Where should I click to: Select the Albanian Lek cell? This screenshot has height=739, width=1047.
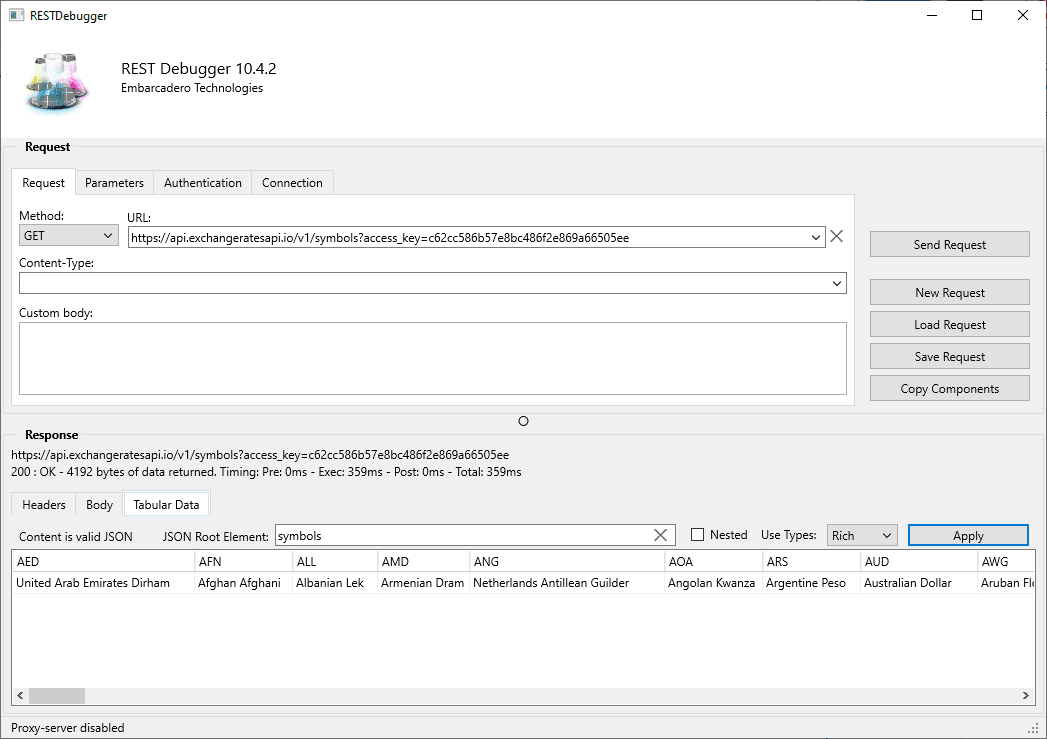point(335,583)
